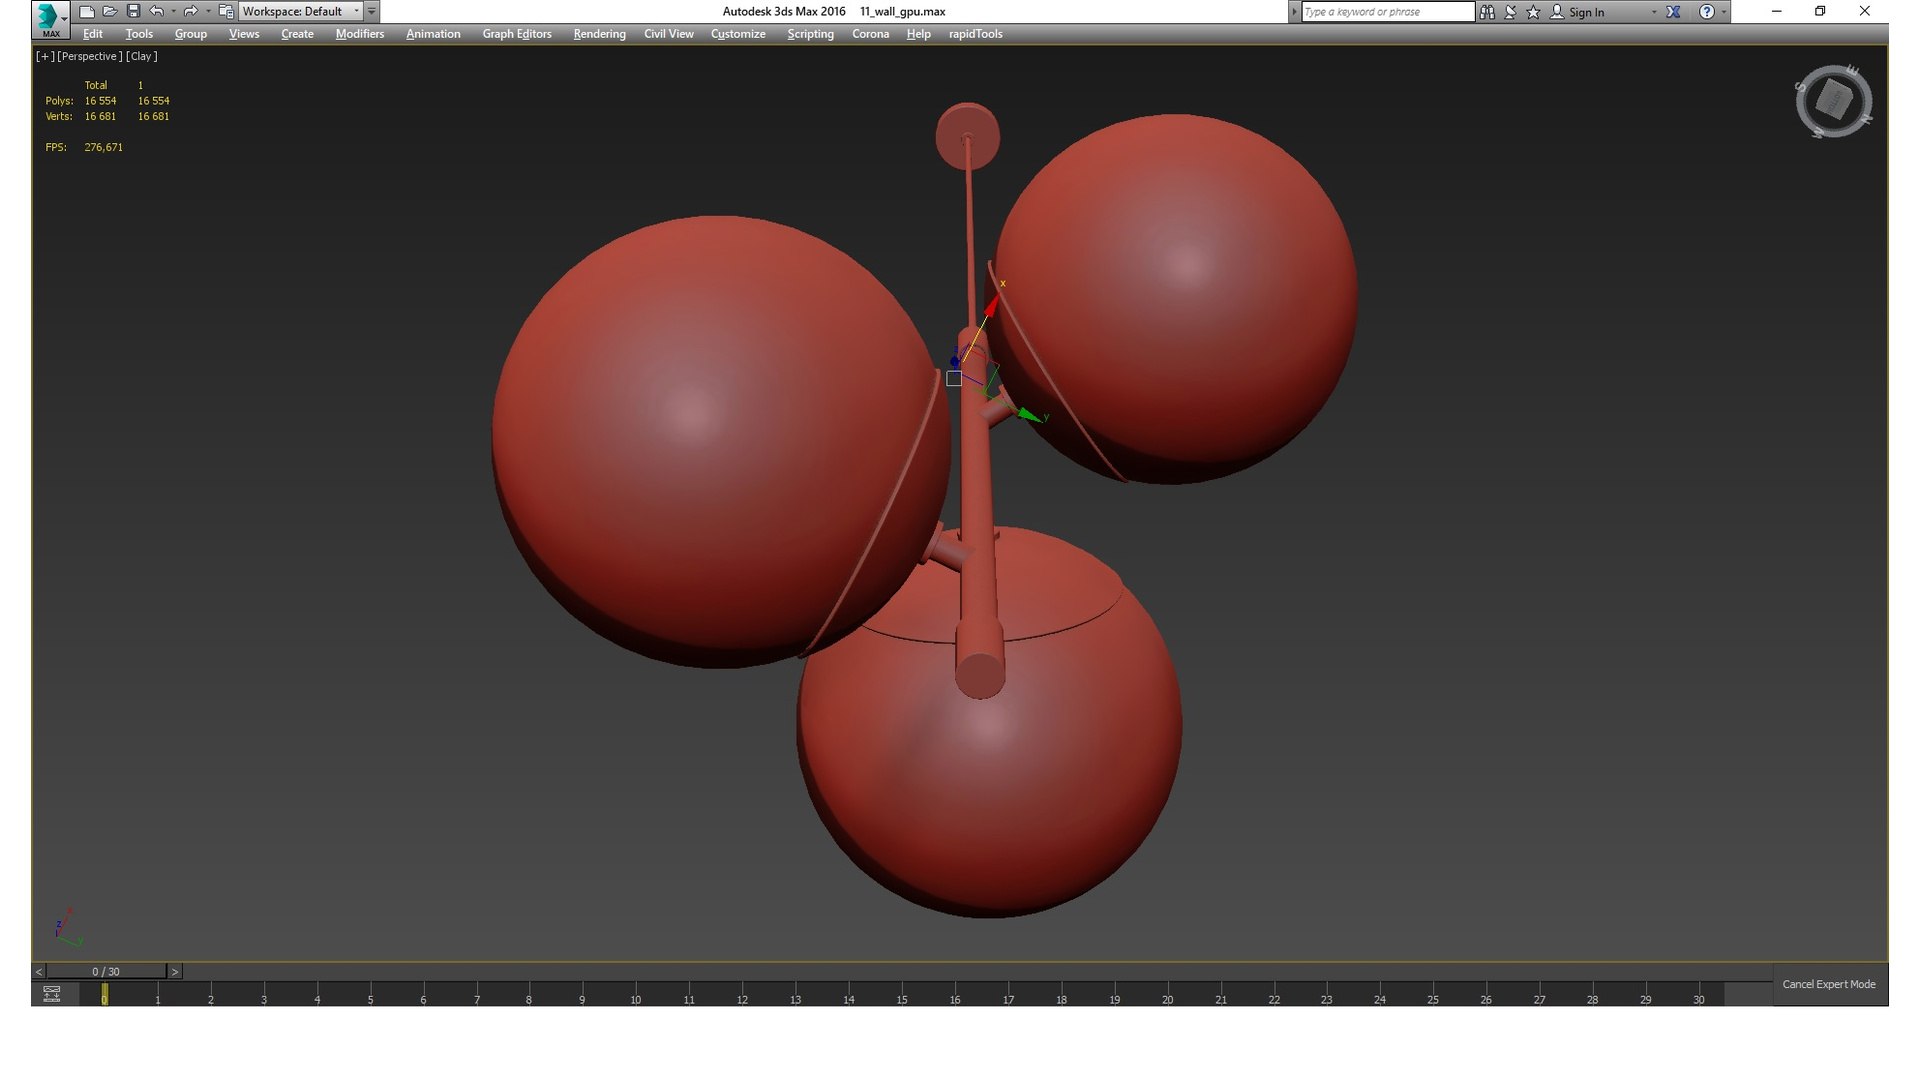Expand the search field arrow toggle

pos(1294,12)
